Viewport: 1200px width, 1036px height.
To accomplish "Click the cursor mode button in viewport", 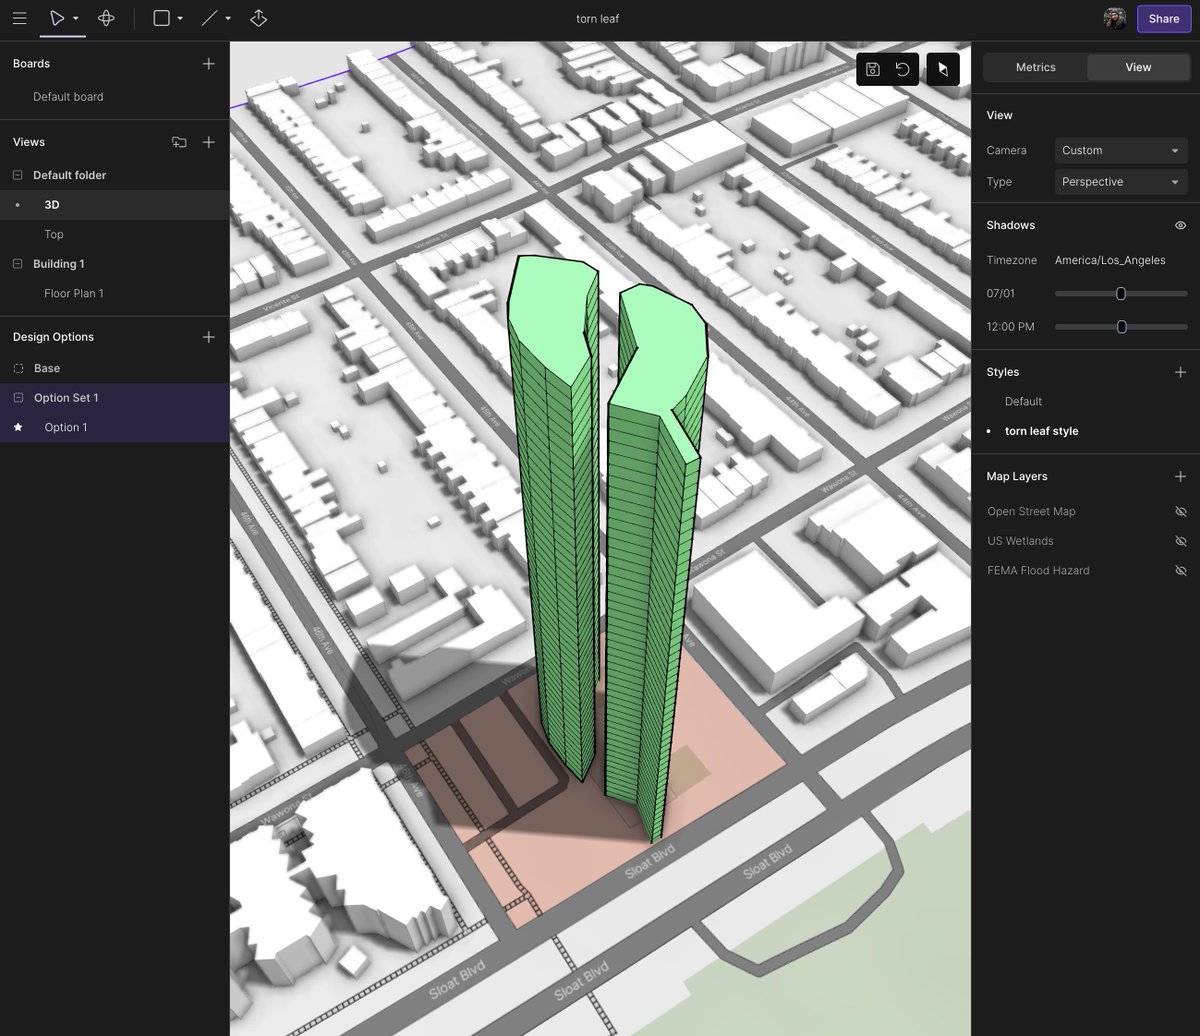I will [x=943, y=69].
